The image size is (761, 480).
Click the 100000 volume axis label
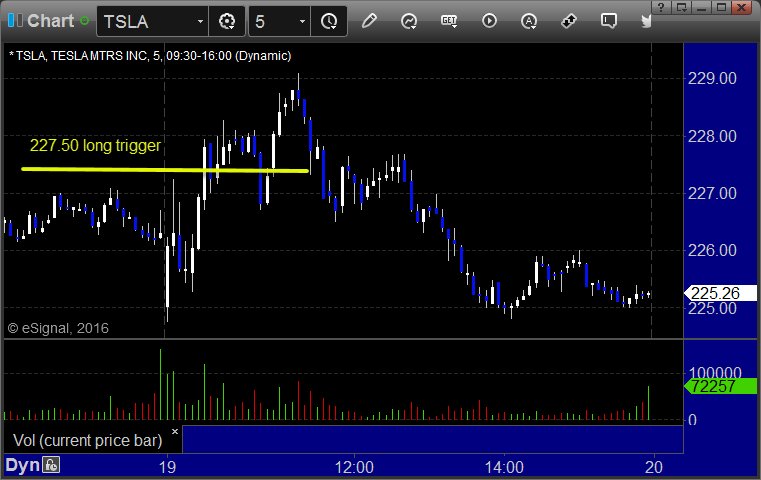pos(715,372)
